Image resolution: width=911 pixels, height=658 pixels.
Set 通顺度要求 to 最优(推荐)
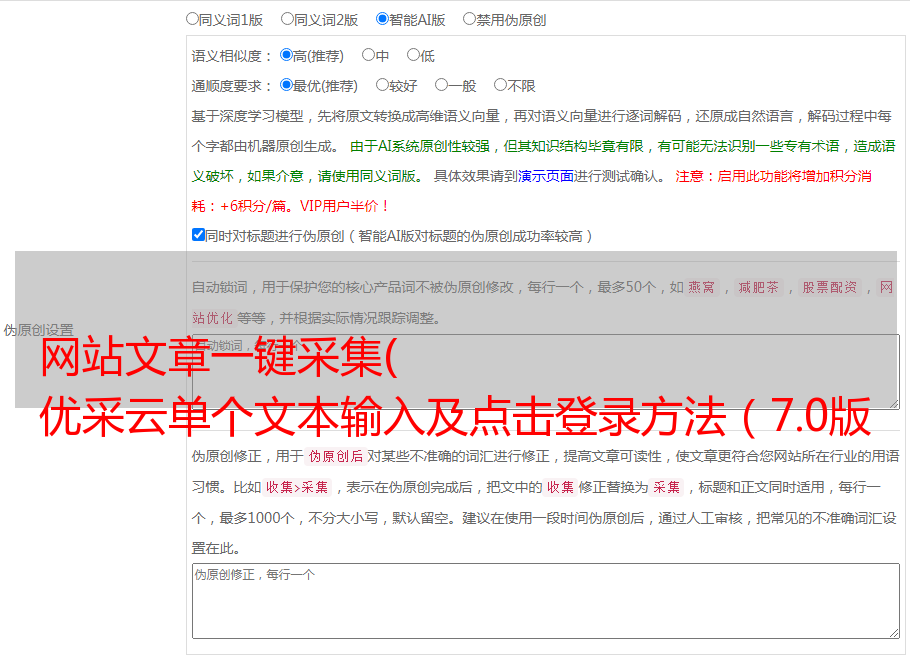click(286, 85)
